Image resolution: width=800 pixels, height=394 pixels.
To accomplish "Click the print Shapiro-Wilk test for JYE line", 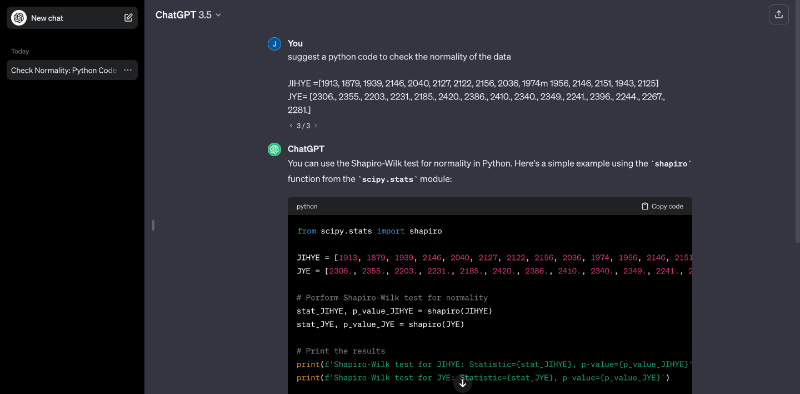I will [x=483, y=378].
